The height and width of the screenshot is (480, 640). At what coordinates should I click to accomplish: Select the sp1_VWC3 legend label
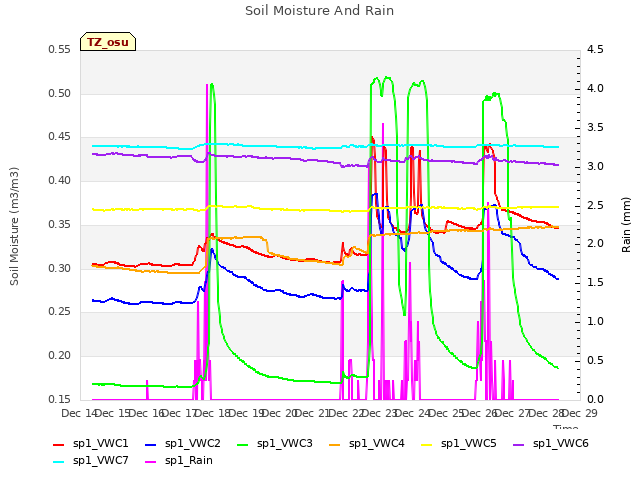[x=284, y=444]
